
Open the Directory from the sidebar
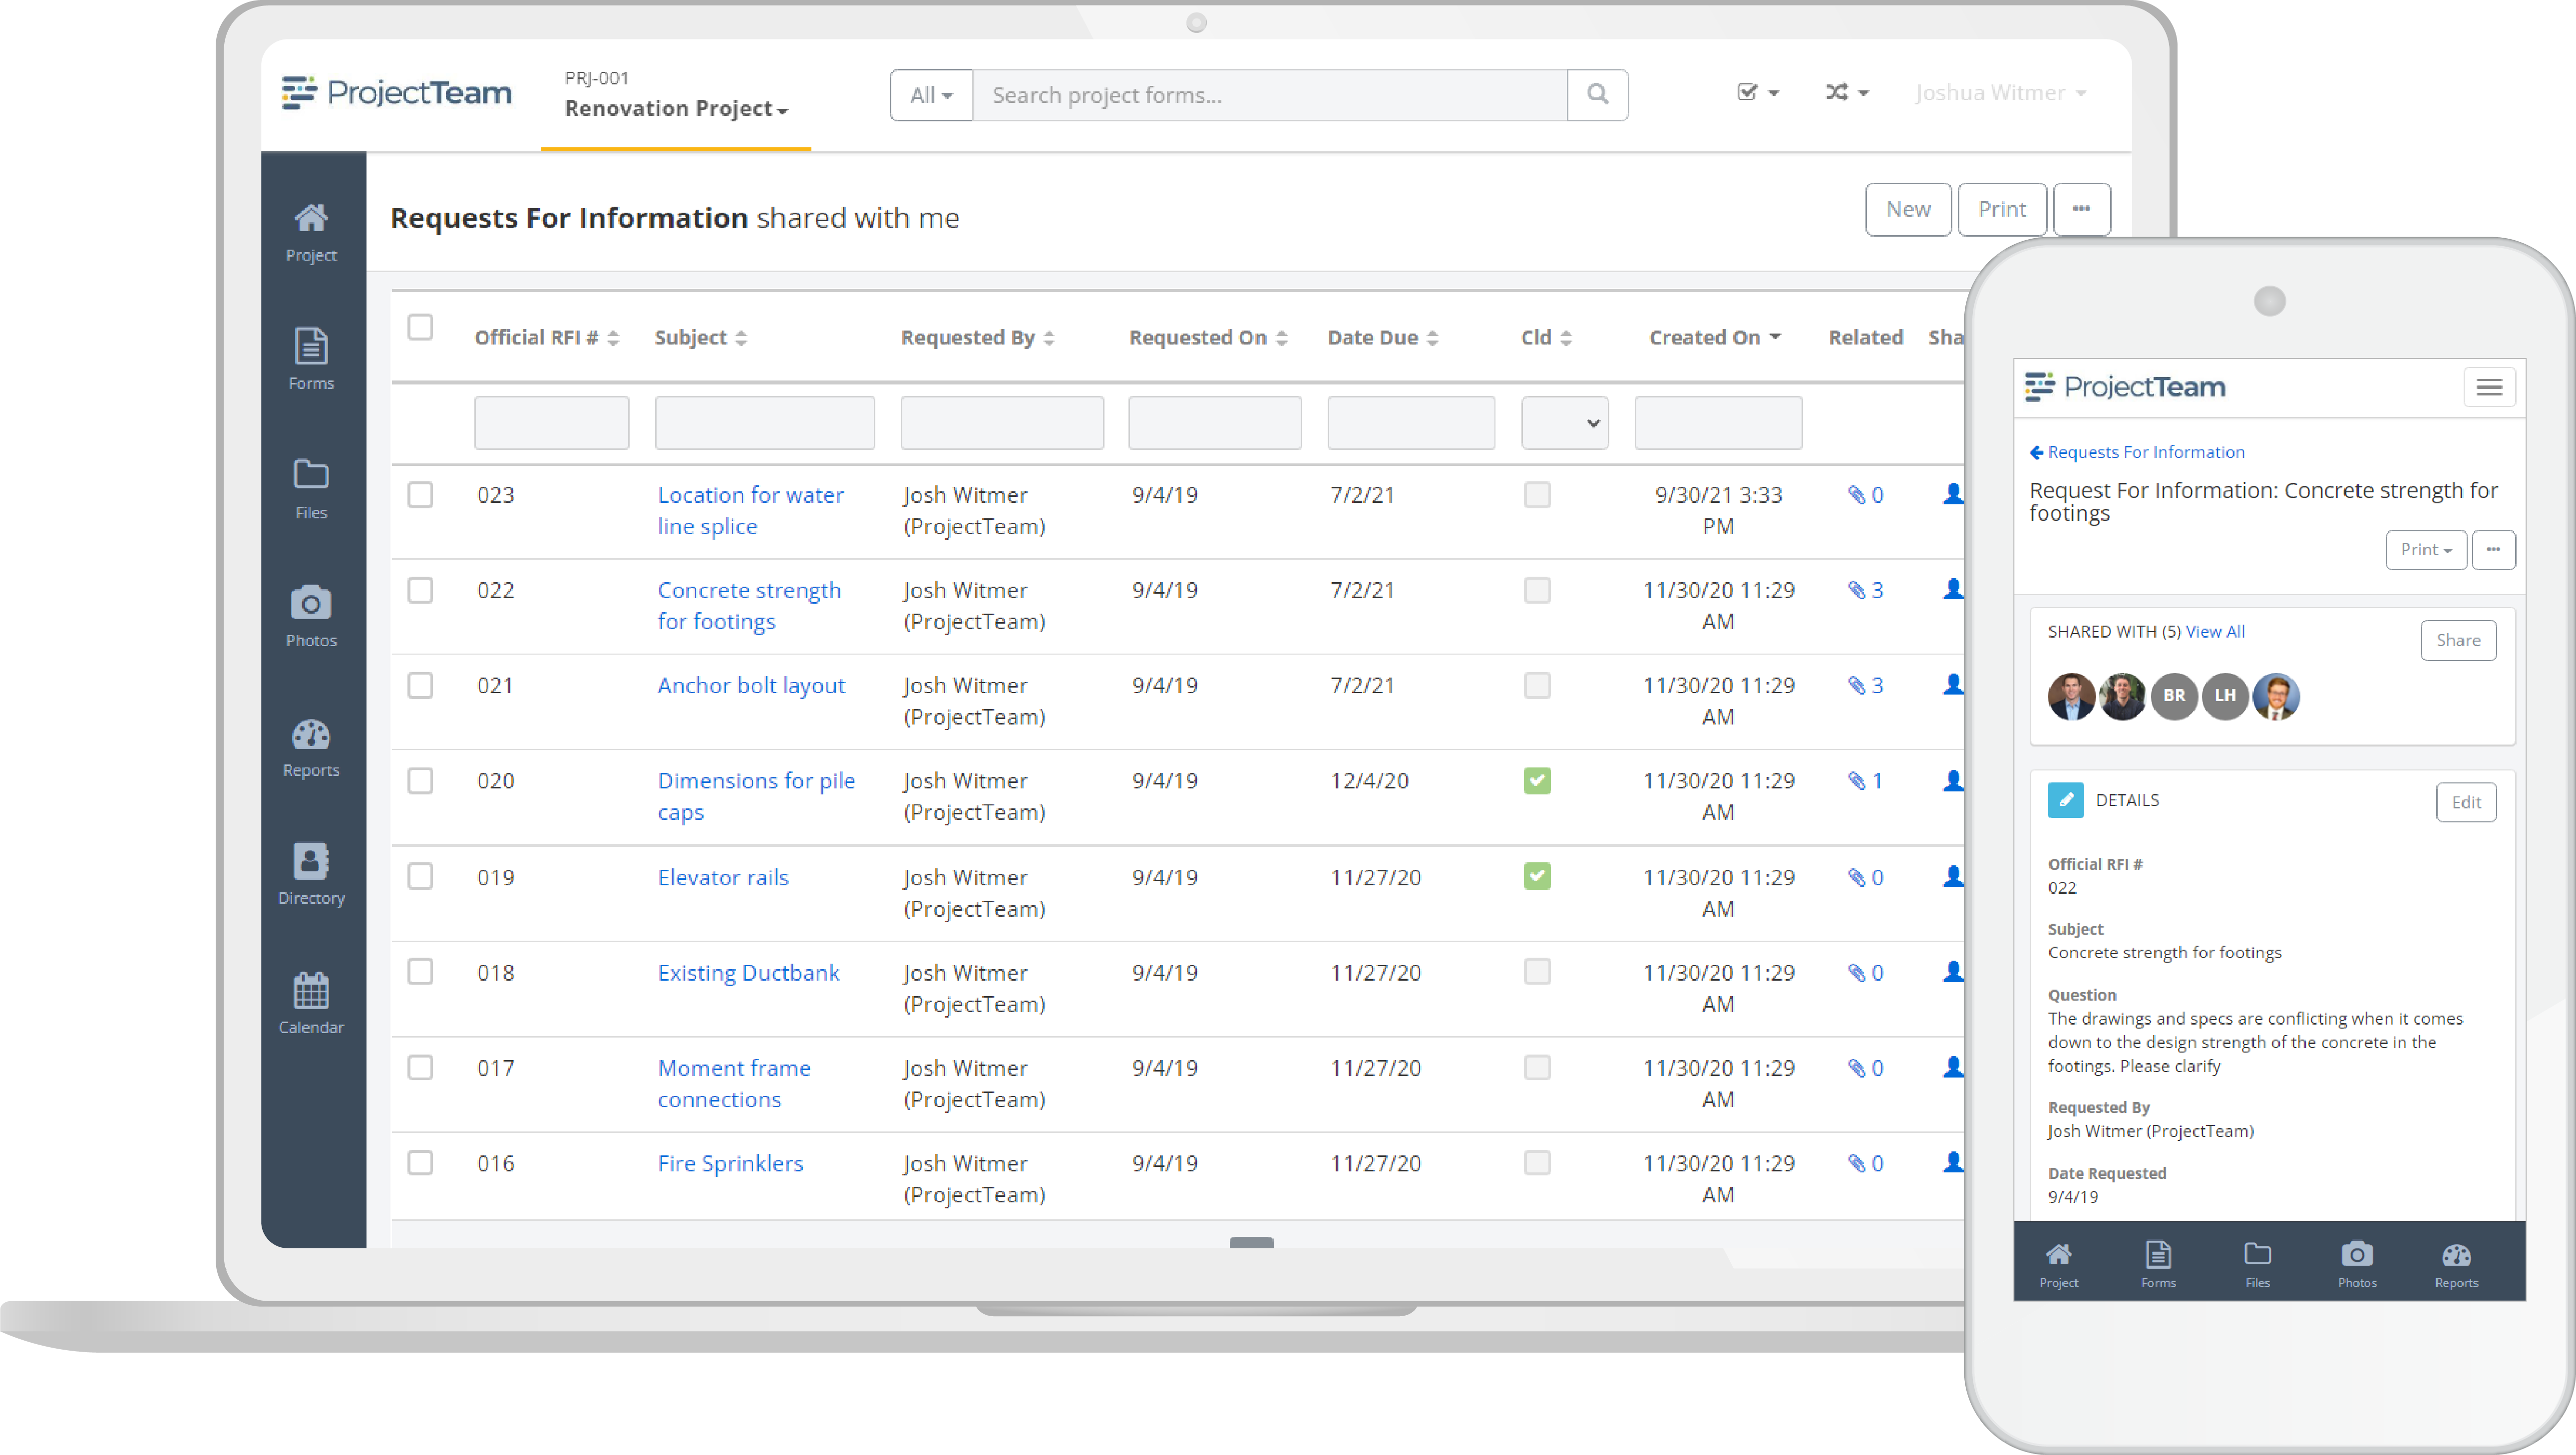(311, 873)
